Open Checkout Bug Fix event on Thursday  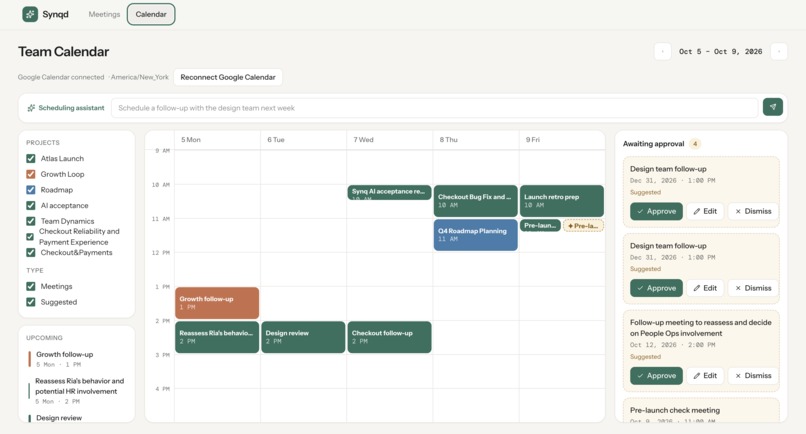475,201
